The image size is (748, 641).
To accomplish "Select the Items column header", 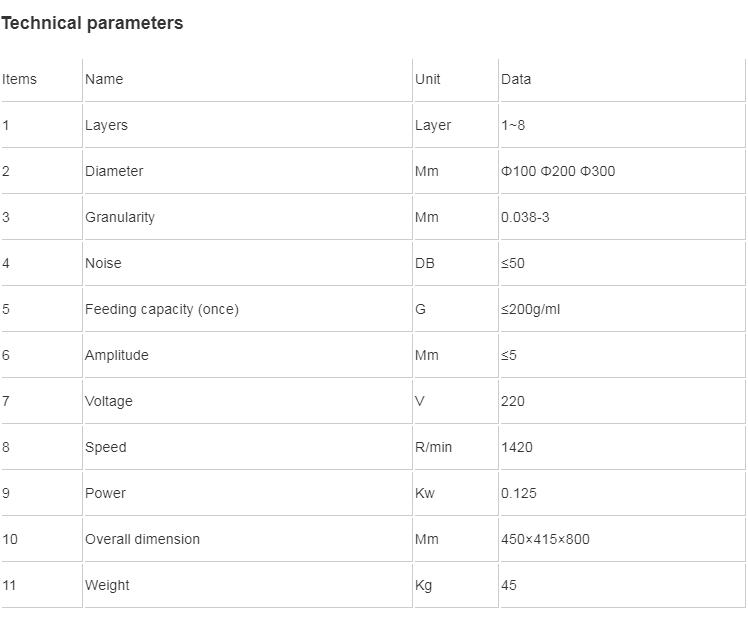I will click(19, 79).
